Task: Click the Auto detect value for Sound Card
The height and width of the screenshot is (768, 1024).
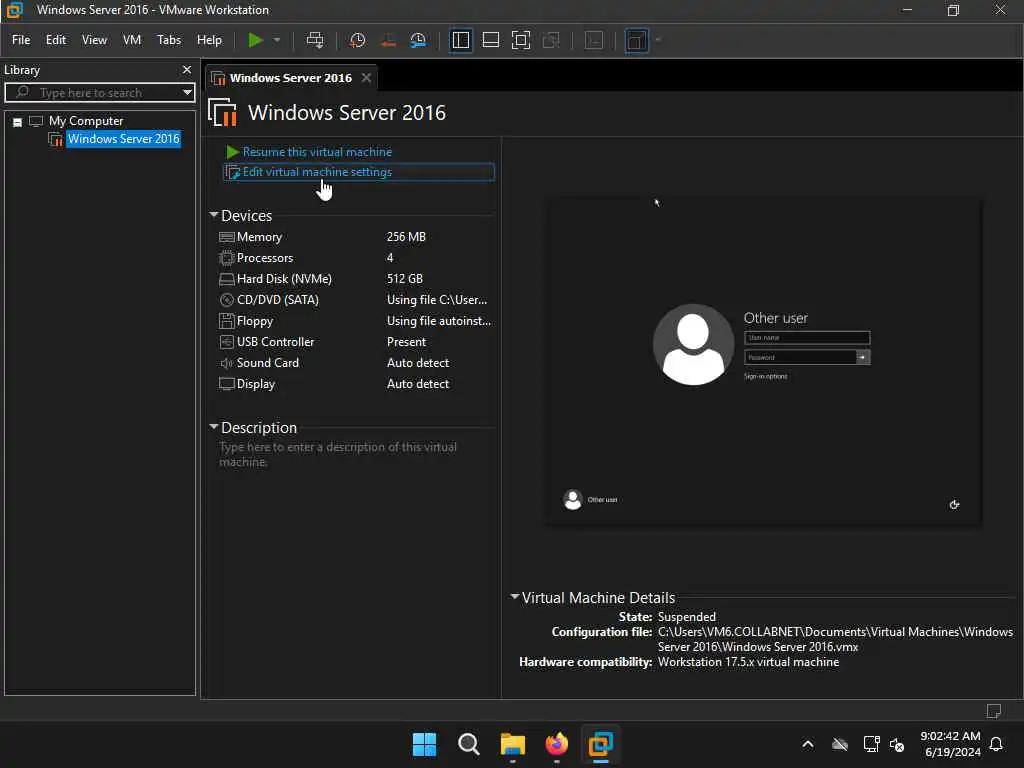Action: point(418,362)
